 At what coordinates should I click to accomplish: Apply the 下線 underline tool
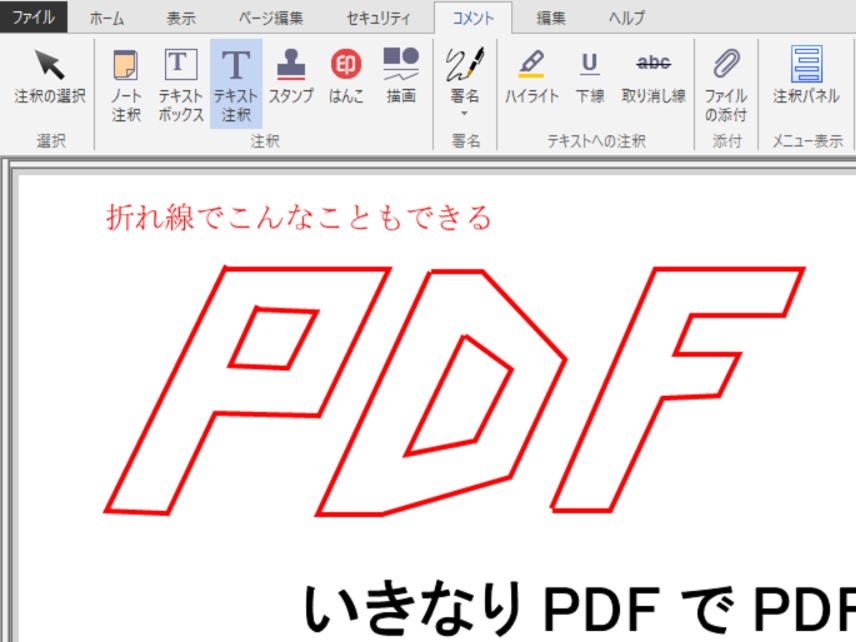coord(590,76)
